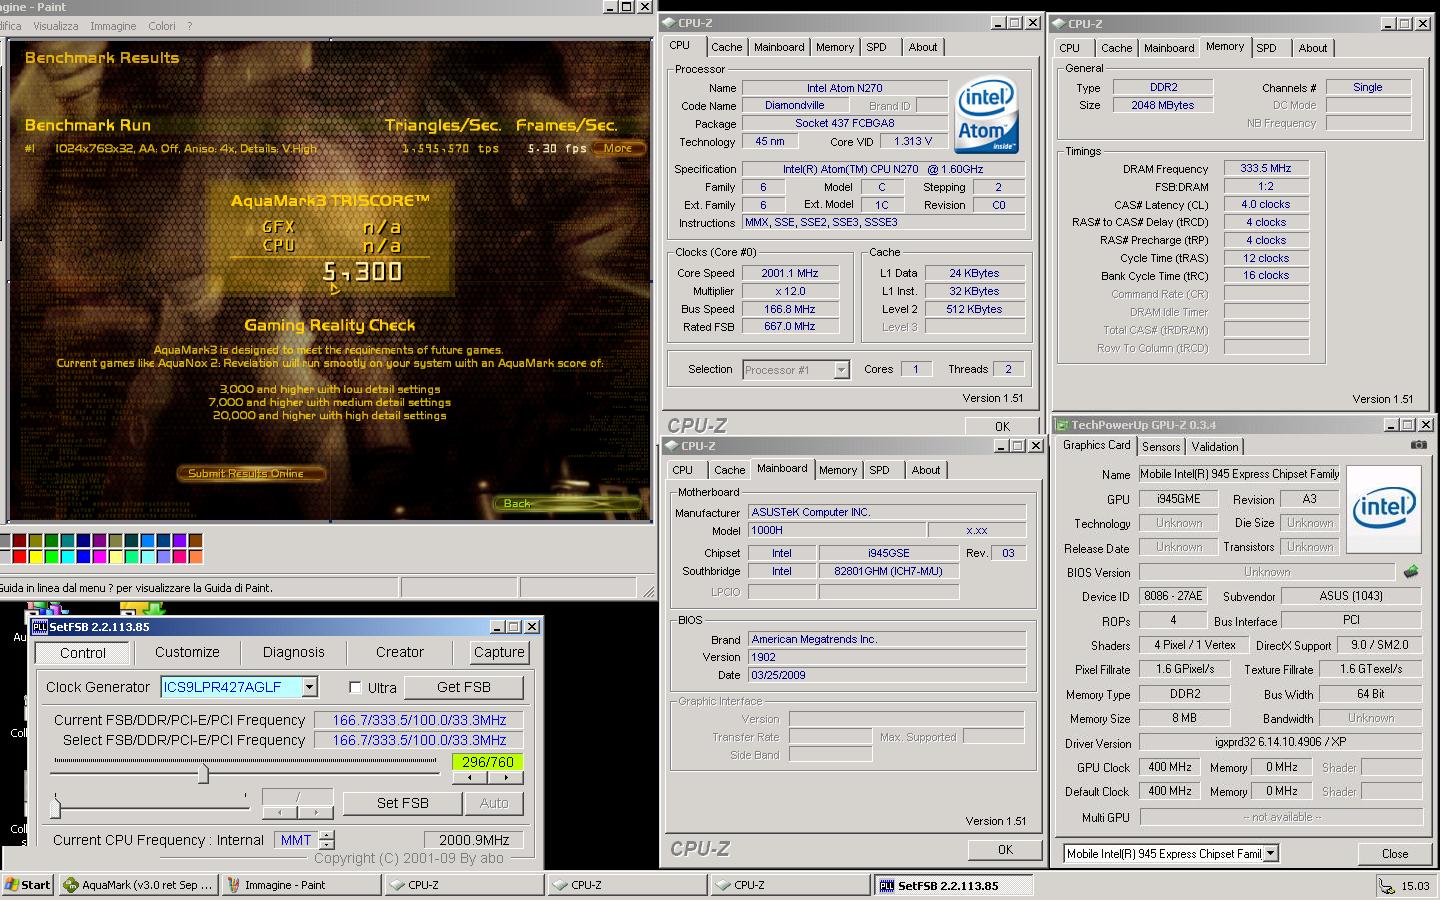Switch to the Sensors tab in GPU-Z
1440x900 pixels.
(1161, 447)
